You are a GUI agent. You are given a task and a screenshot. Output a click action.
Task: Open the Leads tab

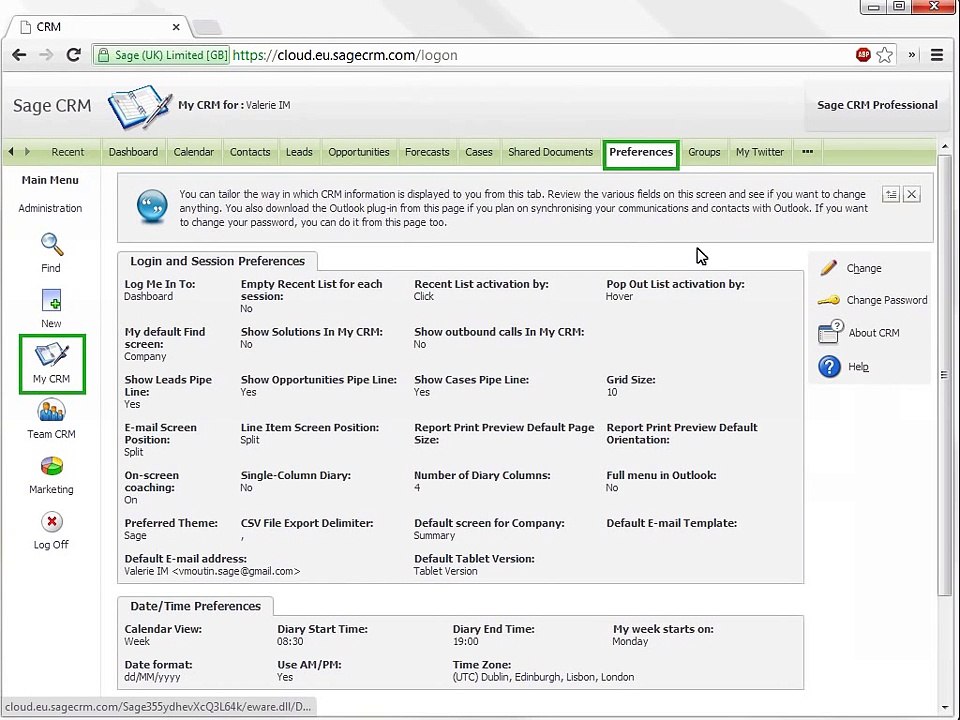coord(299,152)
